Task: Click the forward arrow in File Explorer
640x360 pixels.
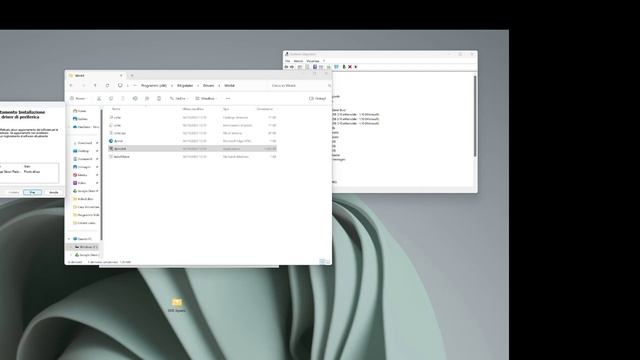Action: tap(83, 86)
